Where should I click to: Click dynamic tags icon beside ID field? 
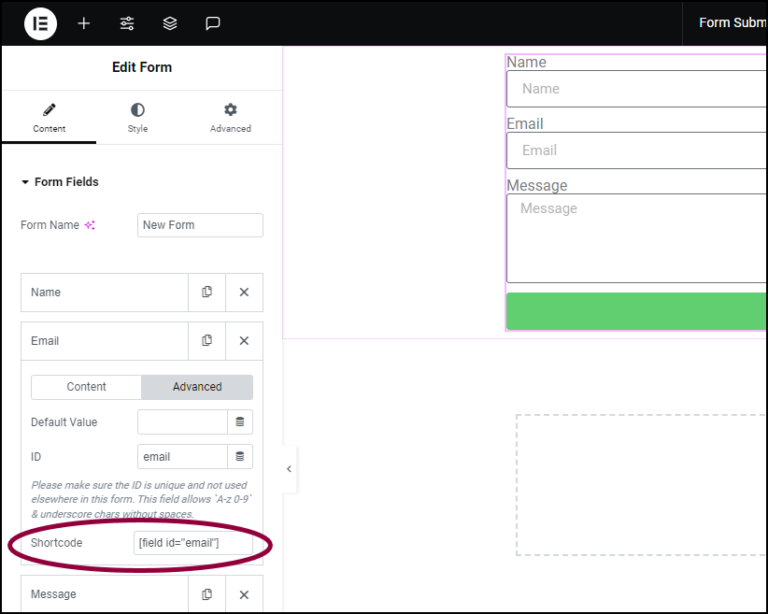[x=240, y=457]
